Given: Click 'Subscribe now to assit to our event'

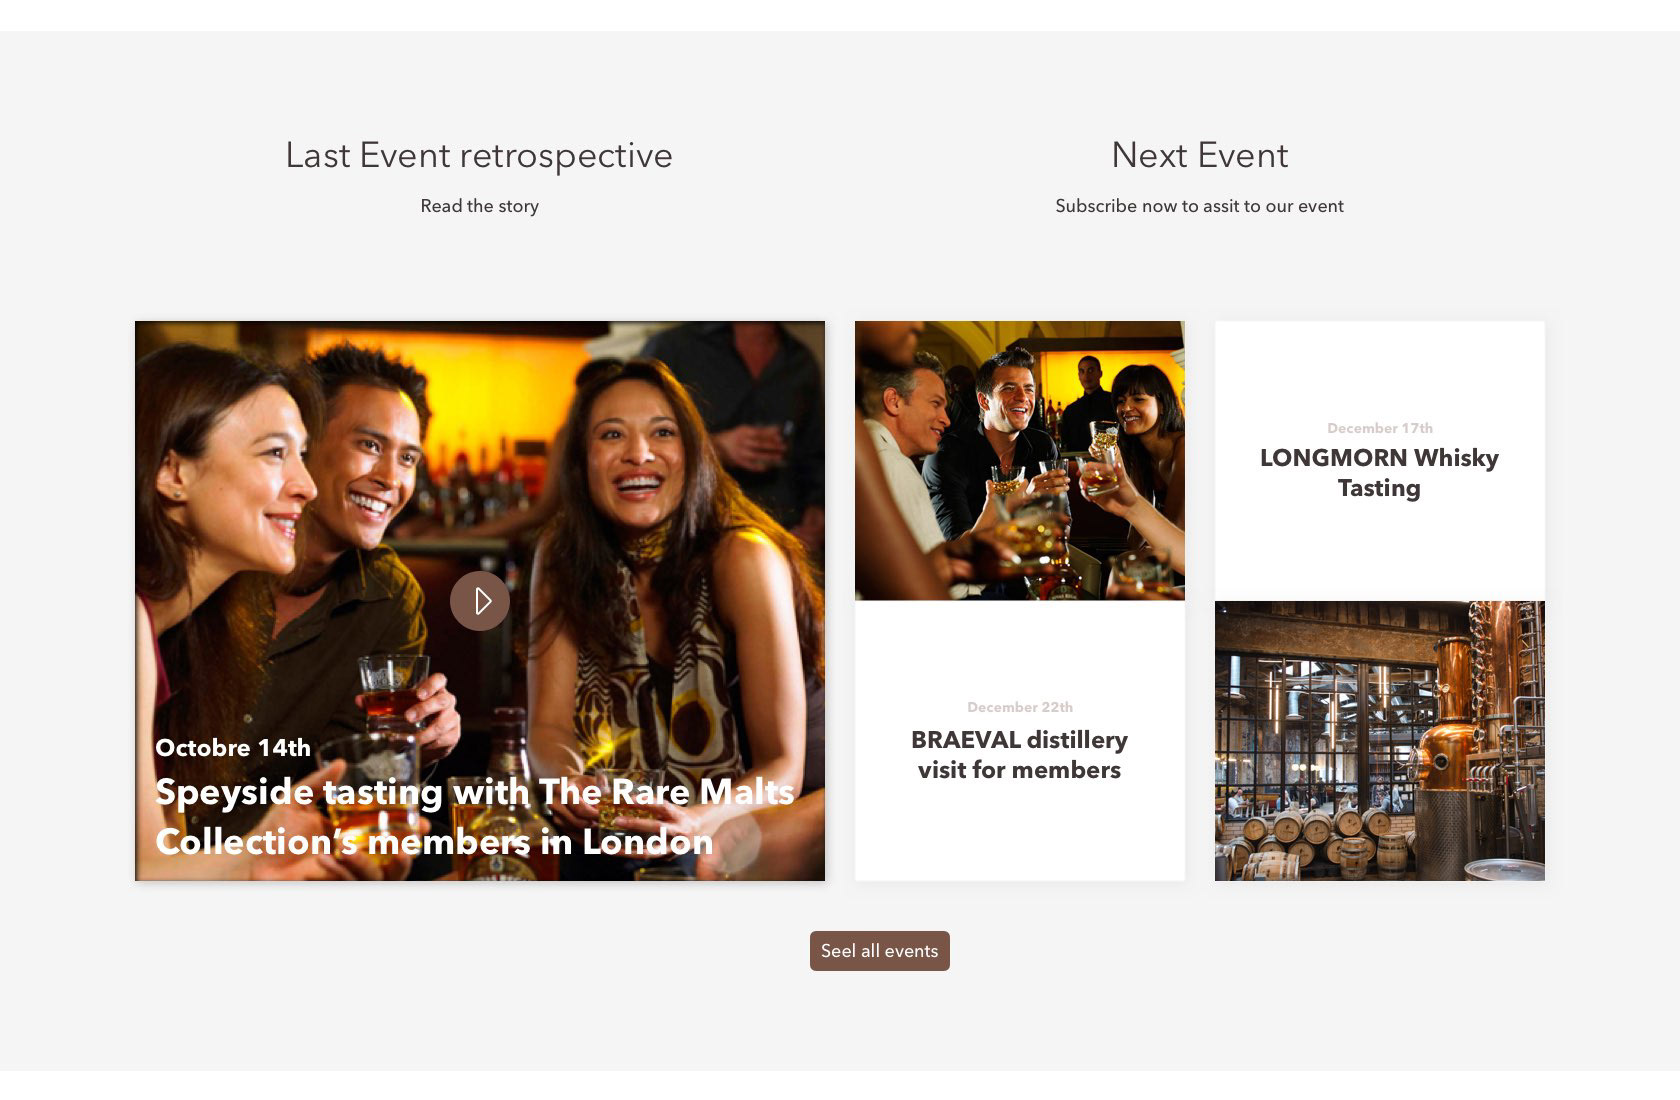Looking at the screenshot, I should pos(1199,206).
